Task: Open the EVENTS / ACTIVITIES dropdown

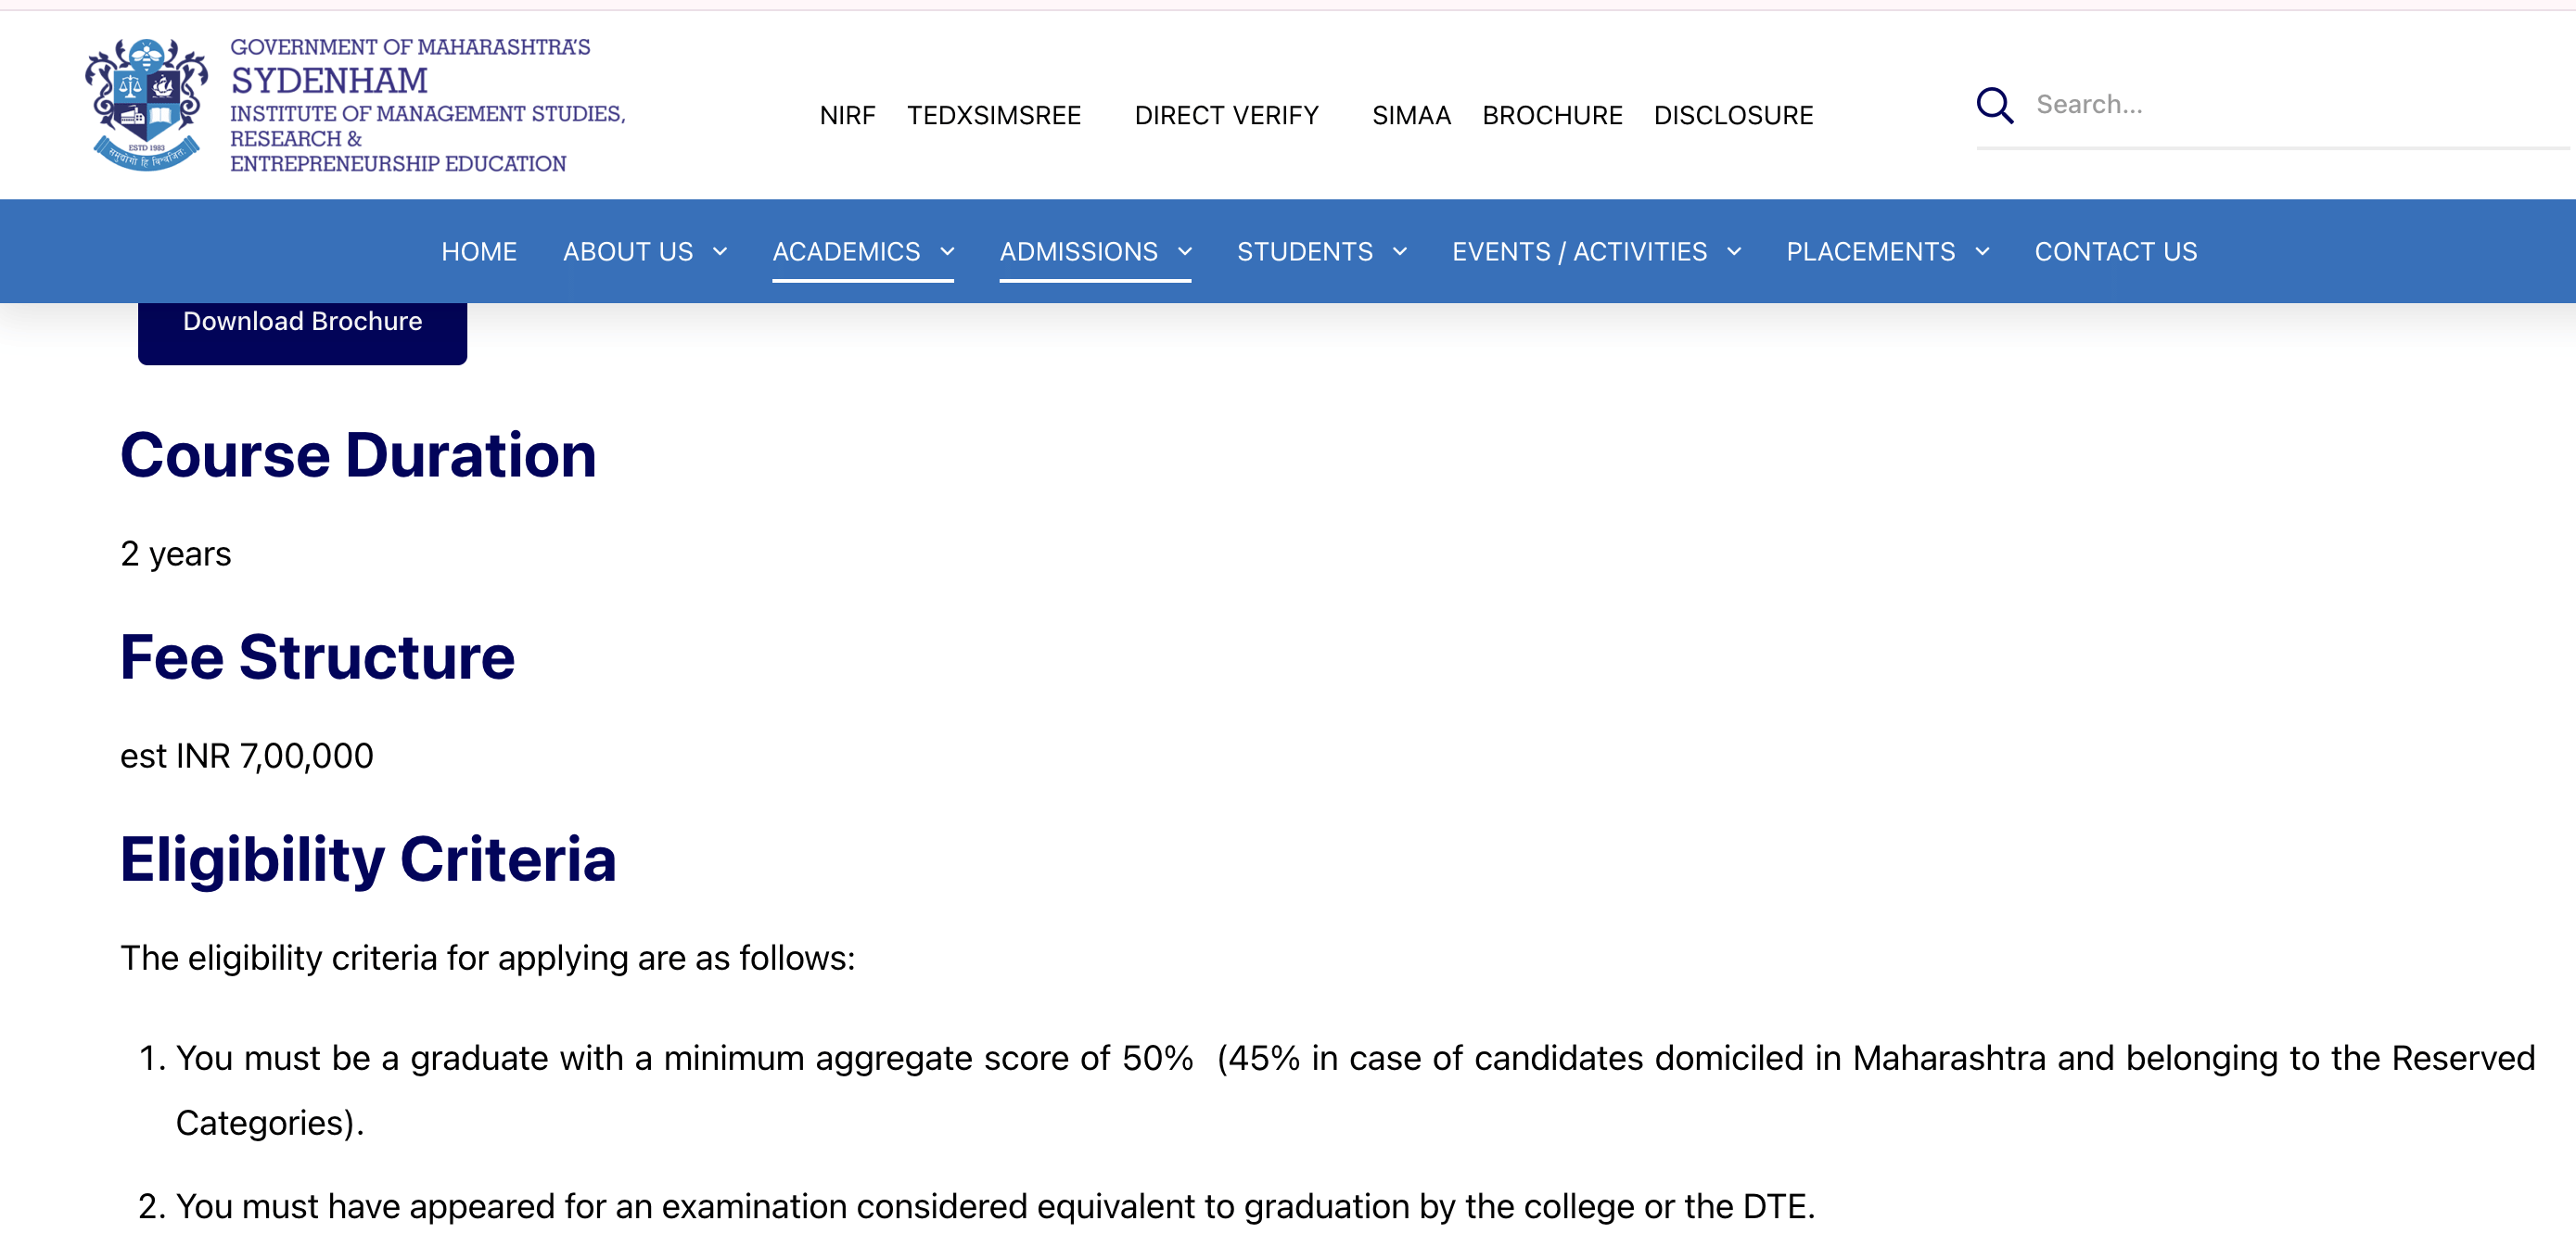Action: click(1597, 251)
